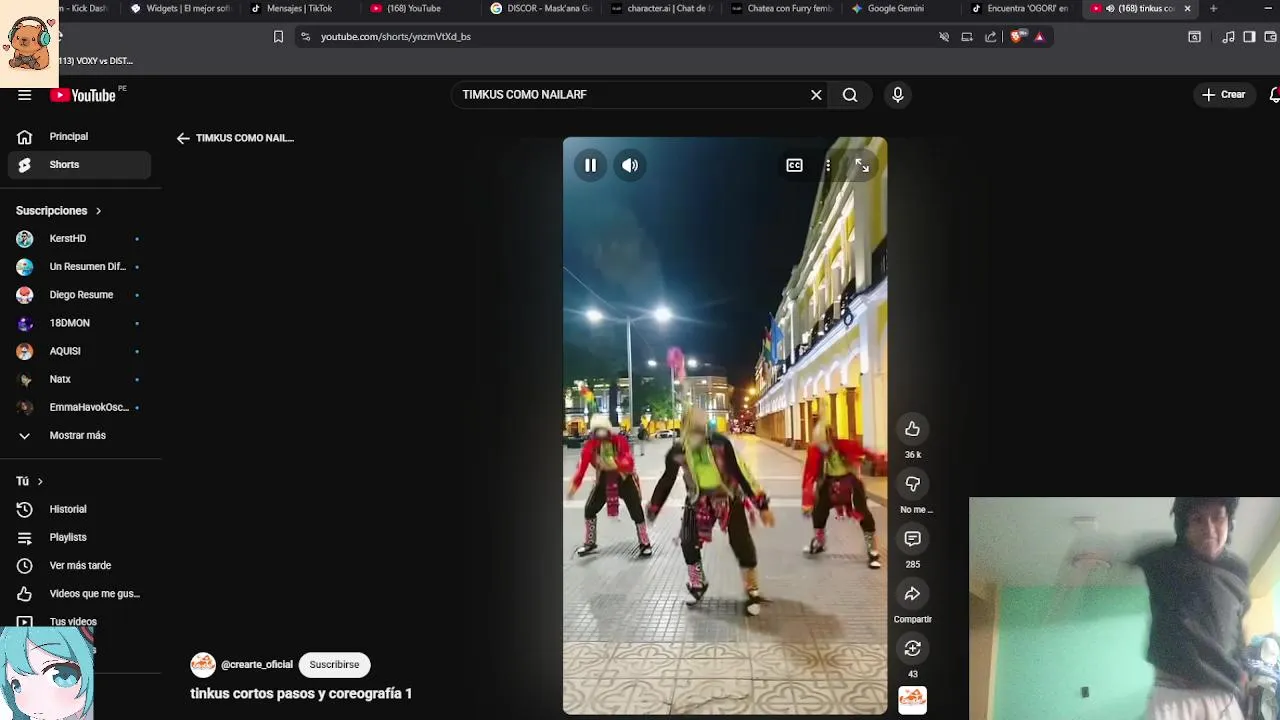The height and width of the screenshot is (720, 1280).
Task: Expand the short to fullscreen
Action: tap(862, 165)
